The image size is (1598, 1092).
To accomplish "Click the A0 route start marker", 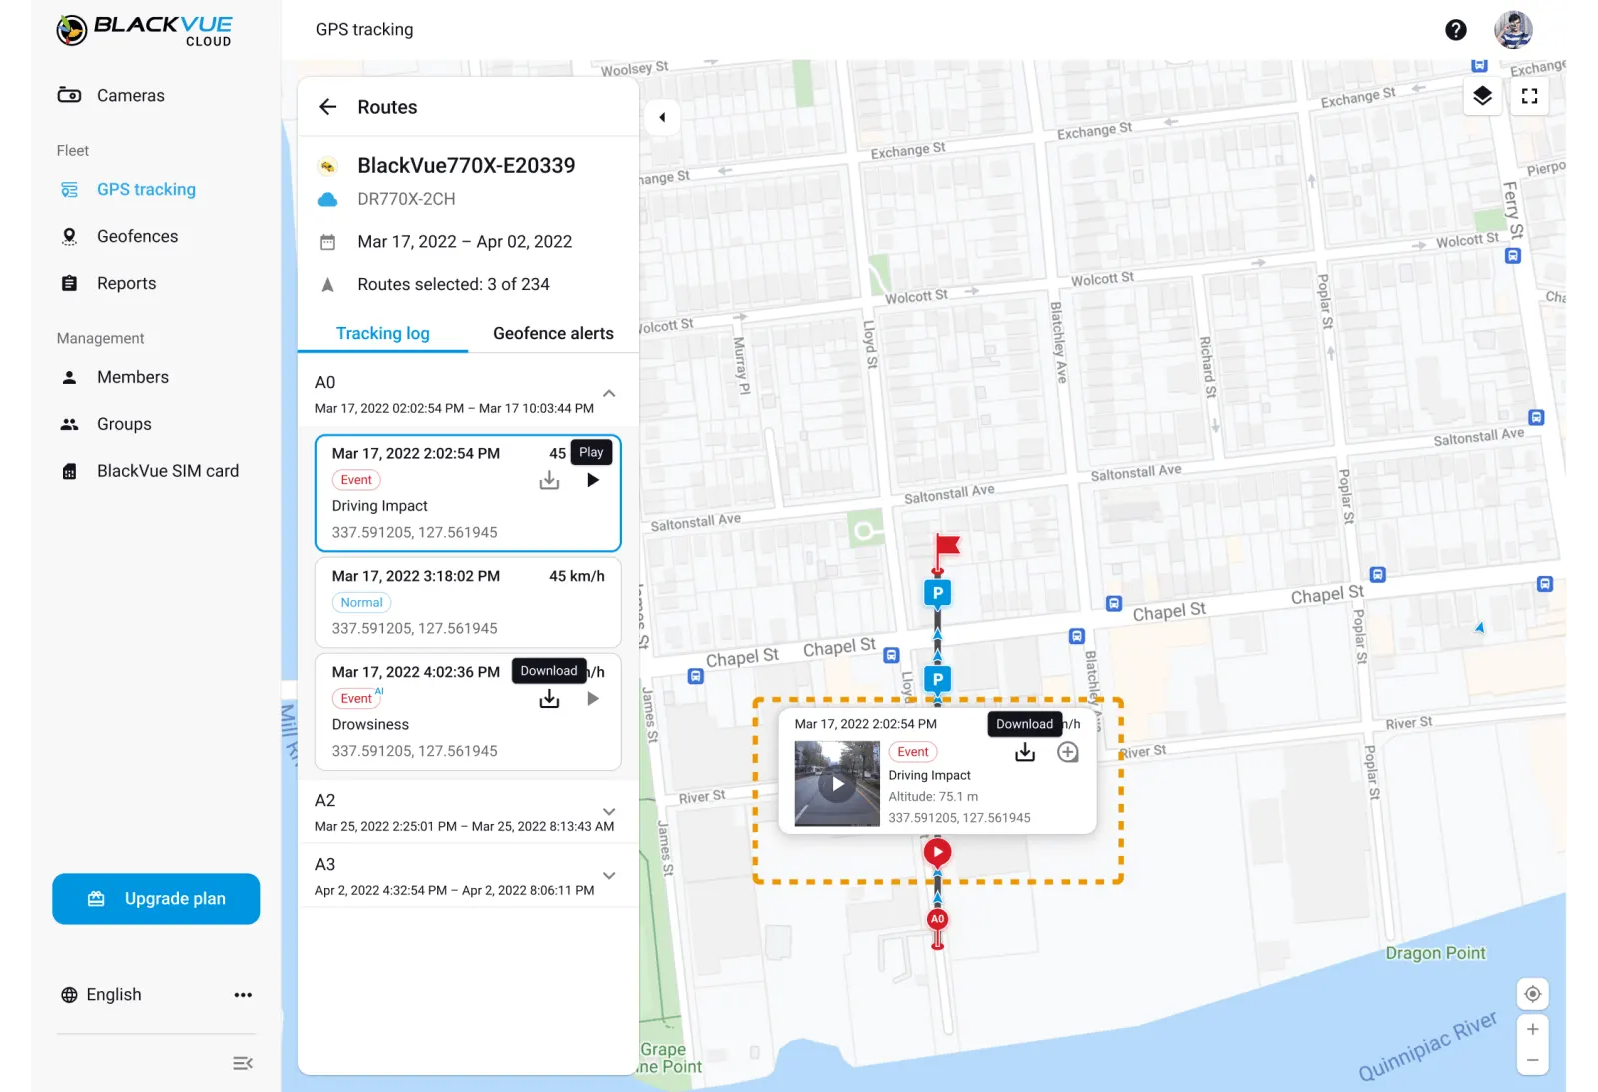I will pos(937,919).
